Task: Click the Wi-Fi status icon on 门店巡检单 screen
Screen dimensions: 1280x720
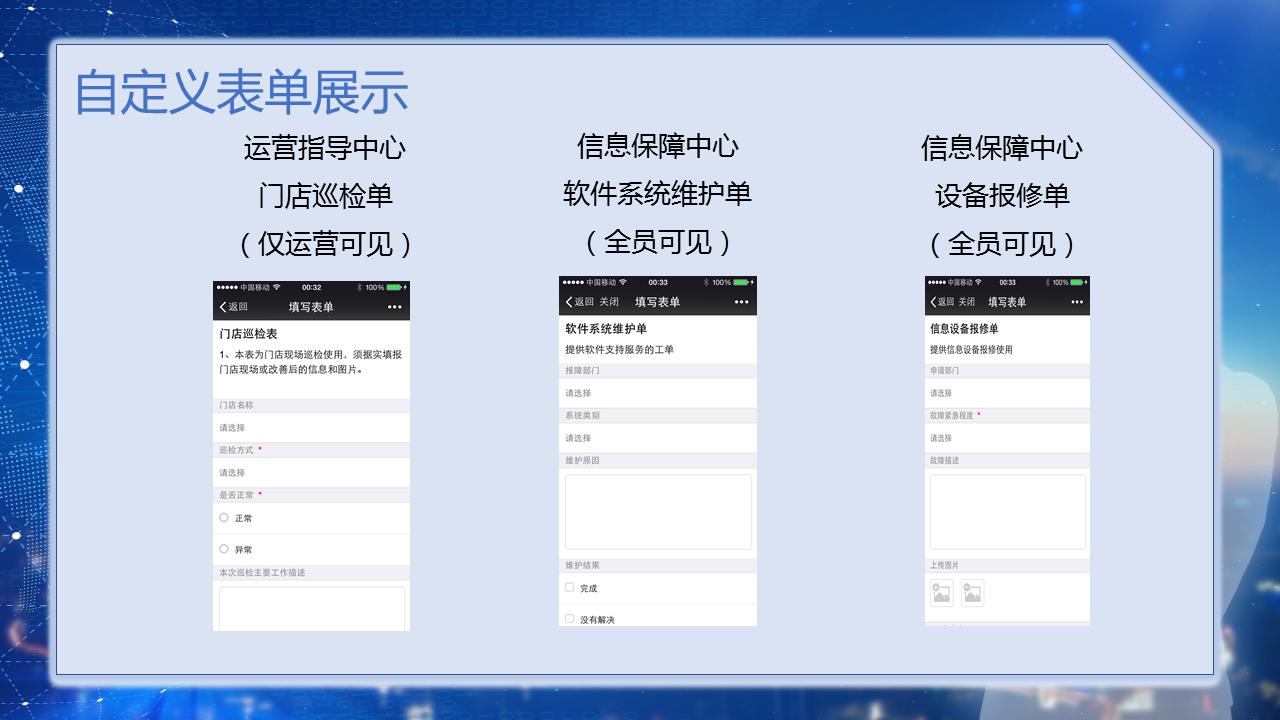Action: [x=277, y=287]
